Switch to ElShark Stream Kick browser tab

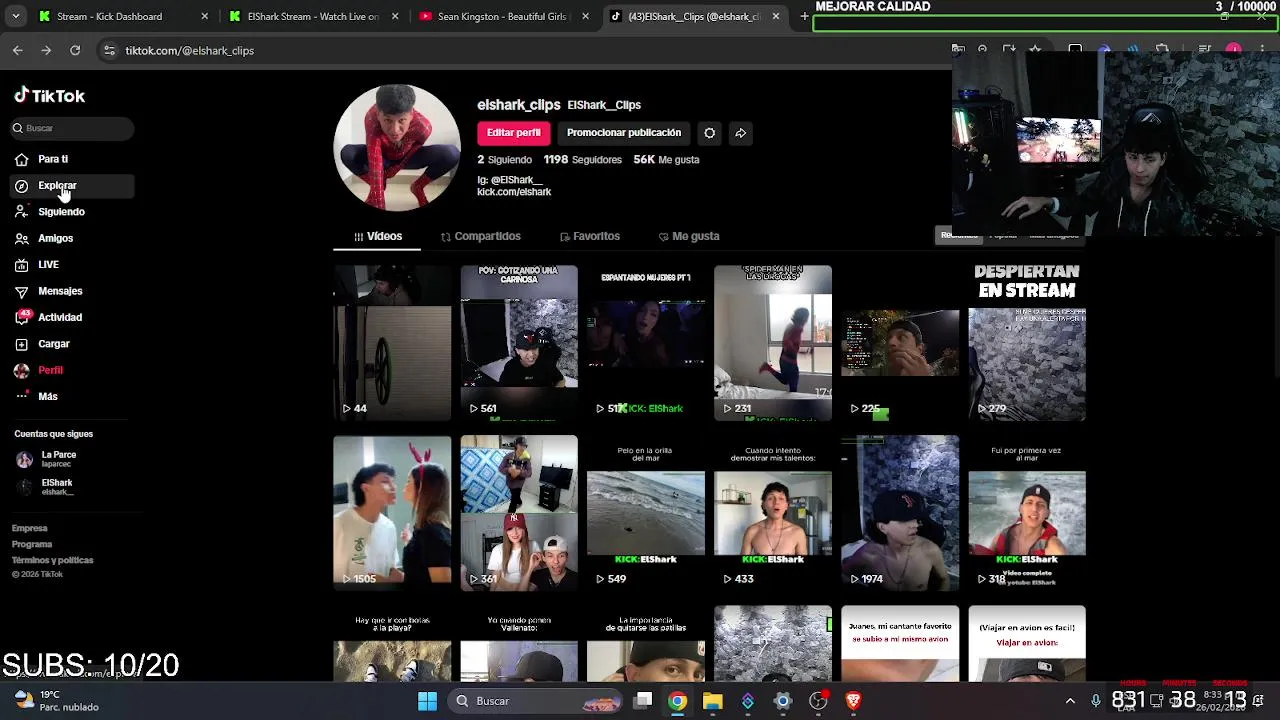312,16
